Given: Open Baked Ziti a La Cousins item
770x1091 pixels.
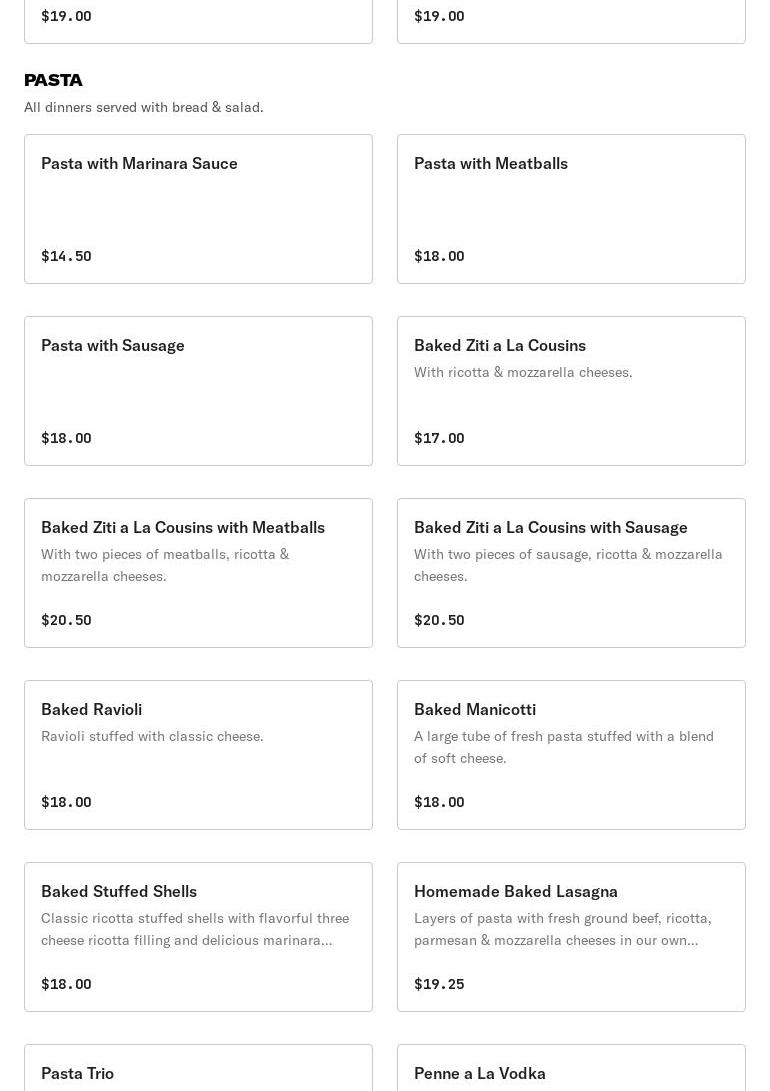Looking at the screenshot, I should 571,390.
